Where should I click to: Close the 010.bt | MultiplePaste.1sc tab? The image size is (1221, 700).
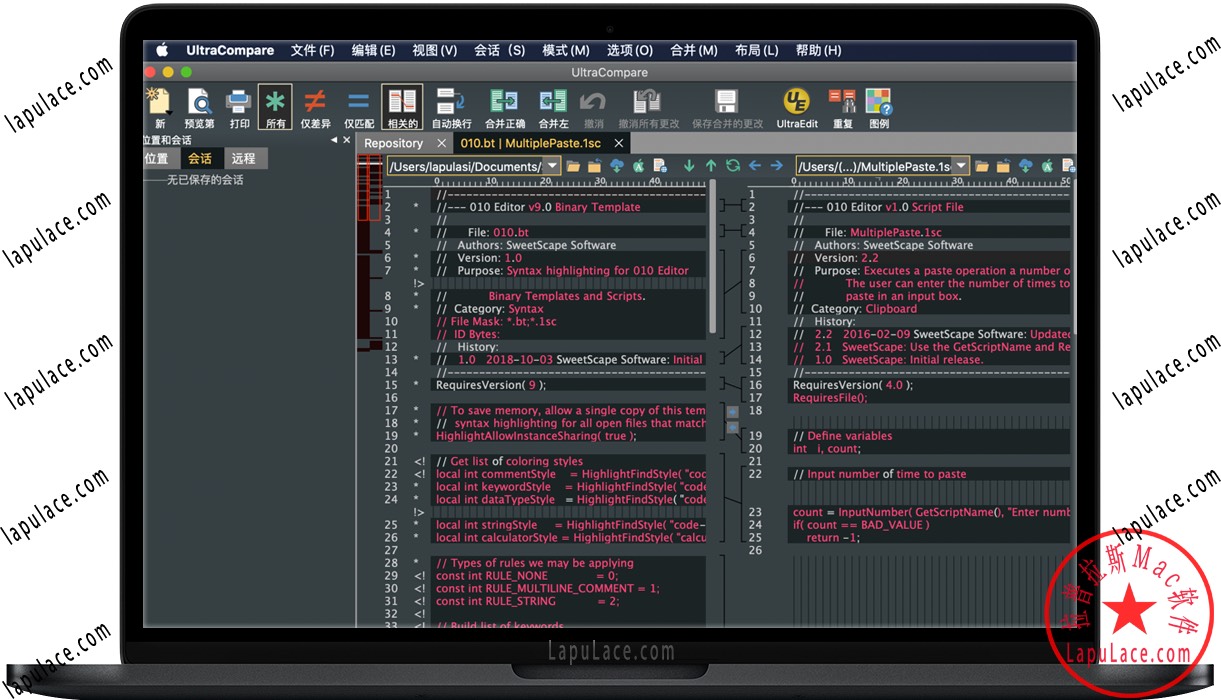[x=619, y=143]
